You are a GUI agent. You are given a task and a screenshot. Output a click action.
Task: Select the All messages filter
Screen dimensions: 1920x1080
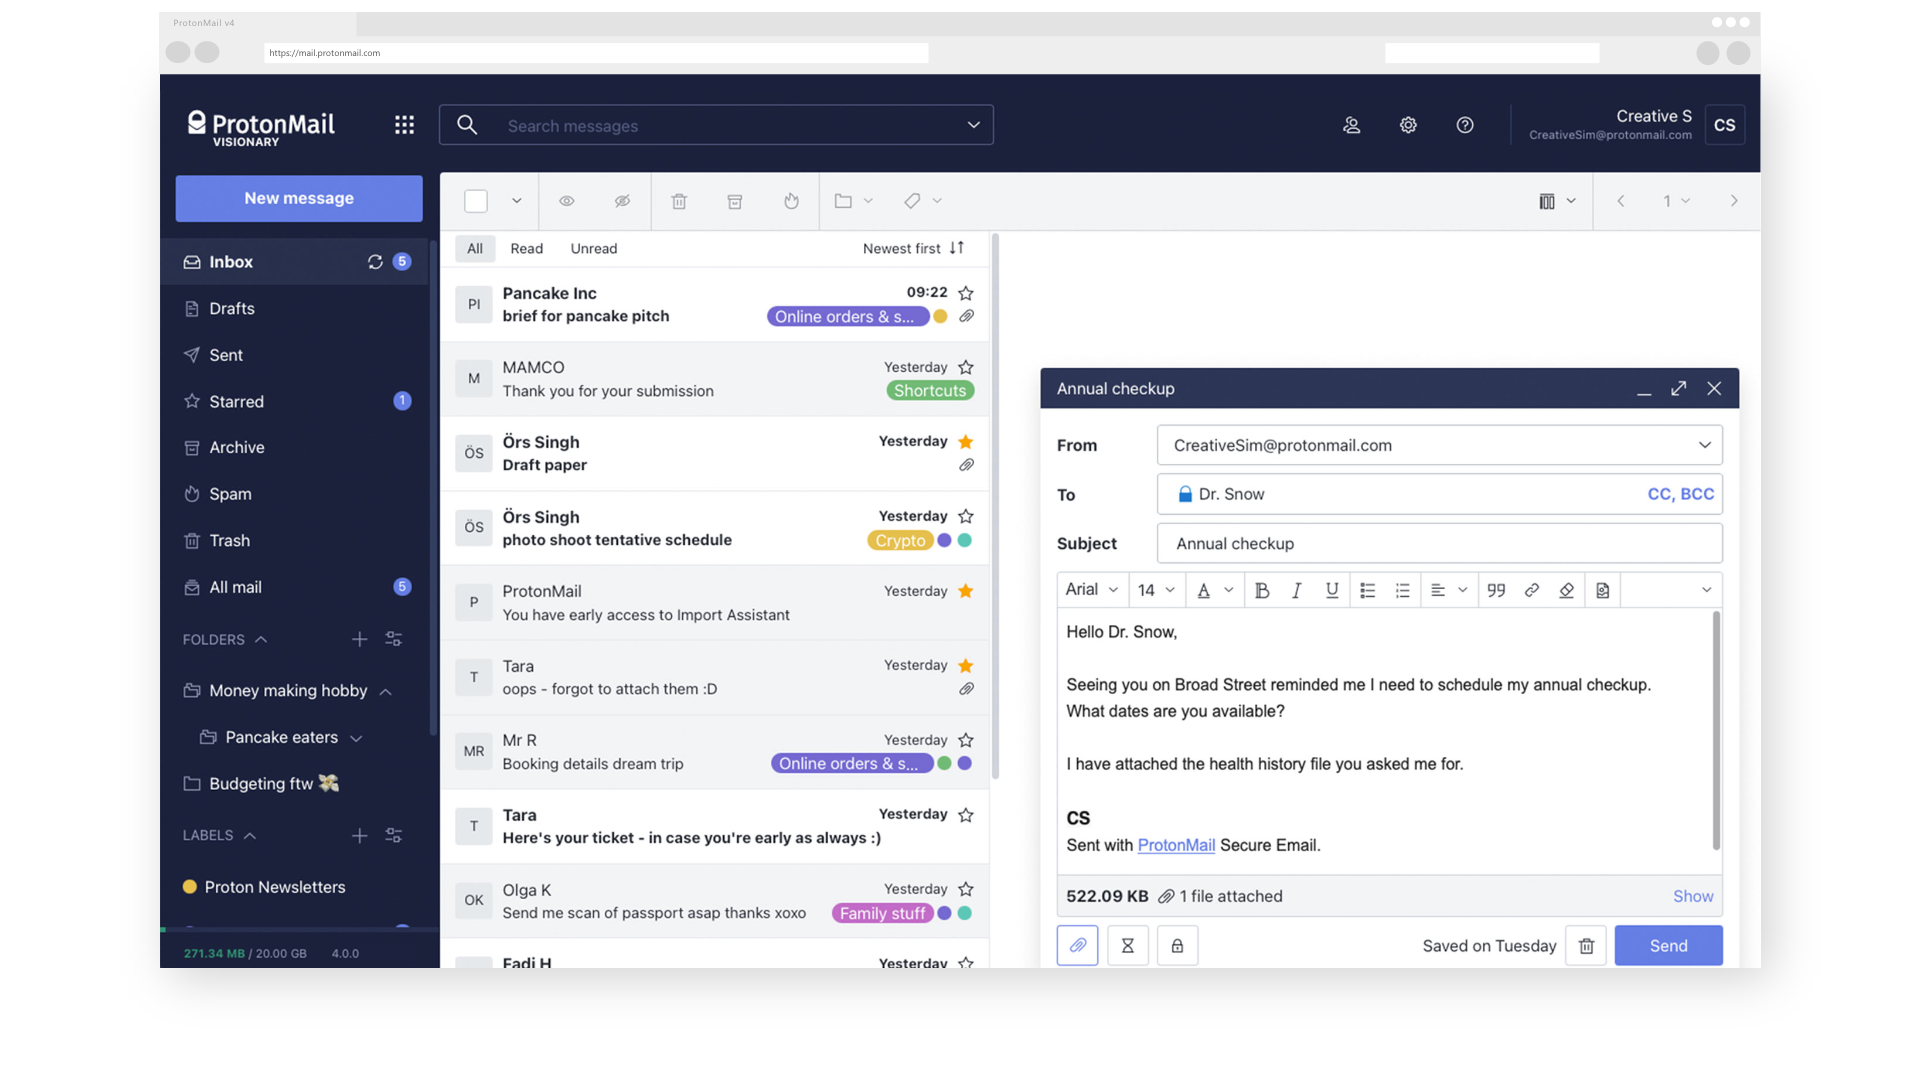point(475,249)
